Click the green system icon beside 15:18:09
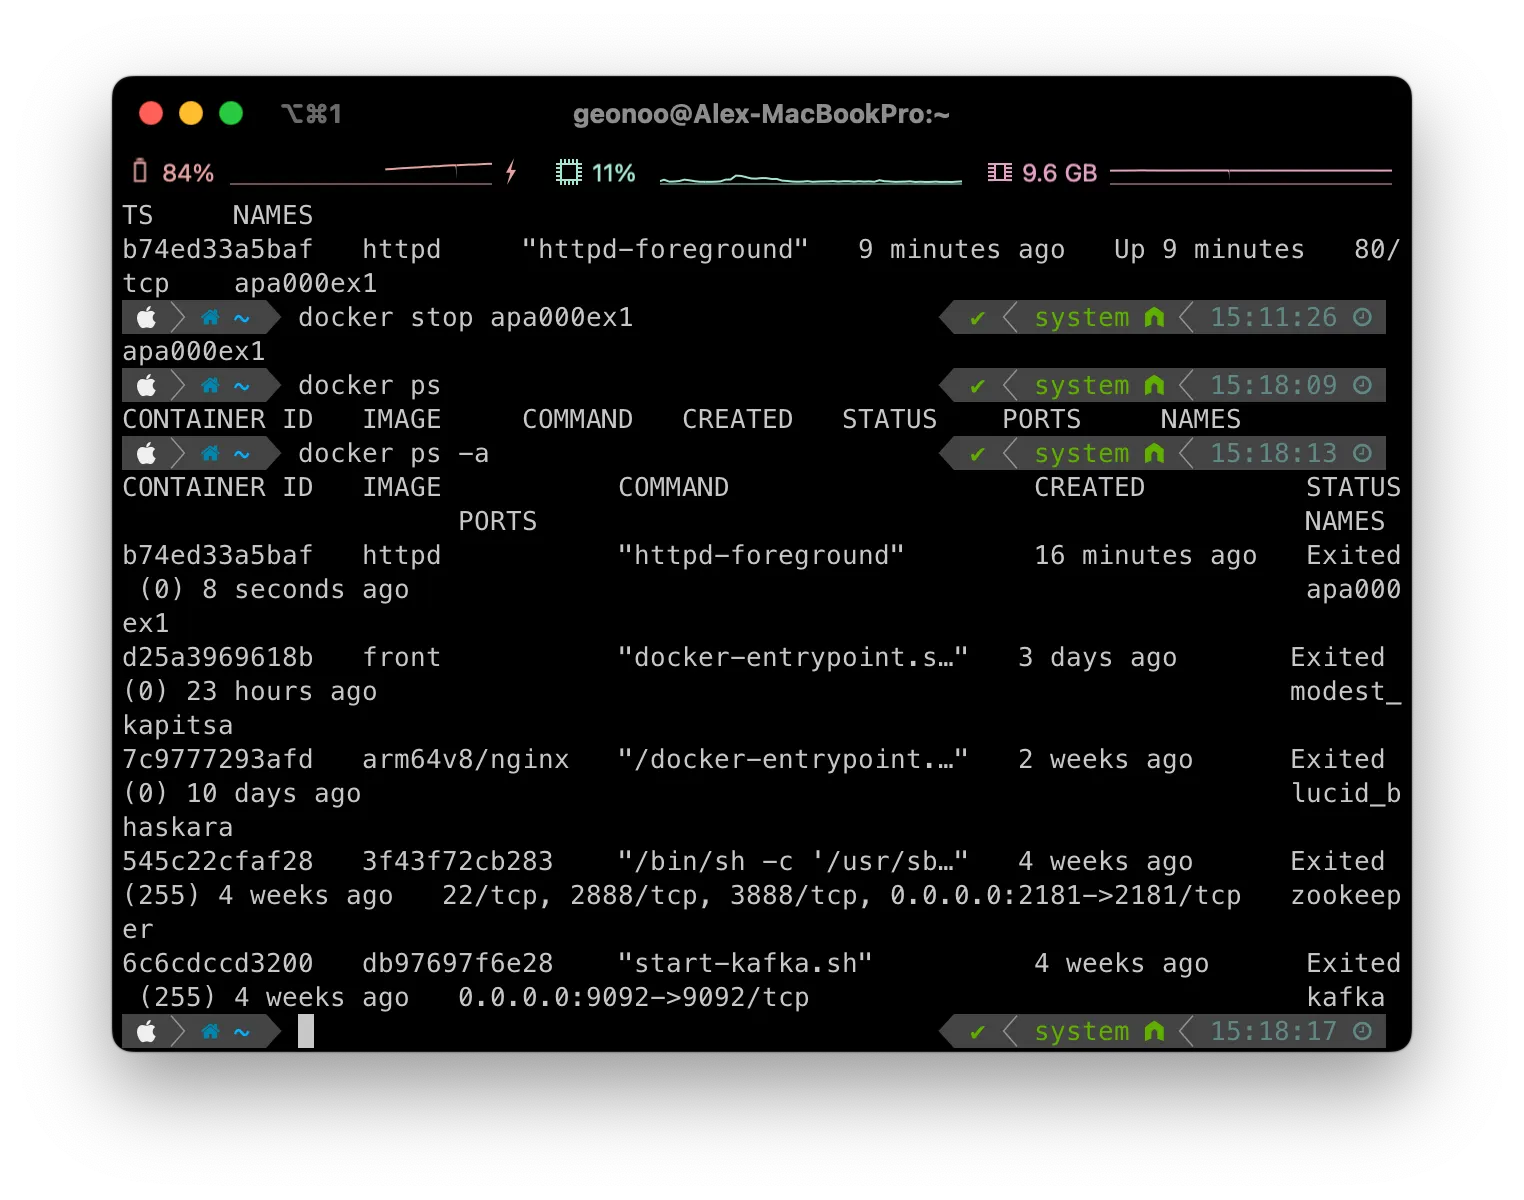 click(x=1154, y=386)
